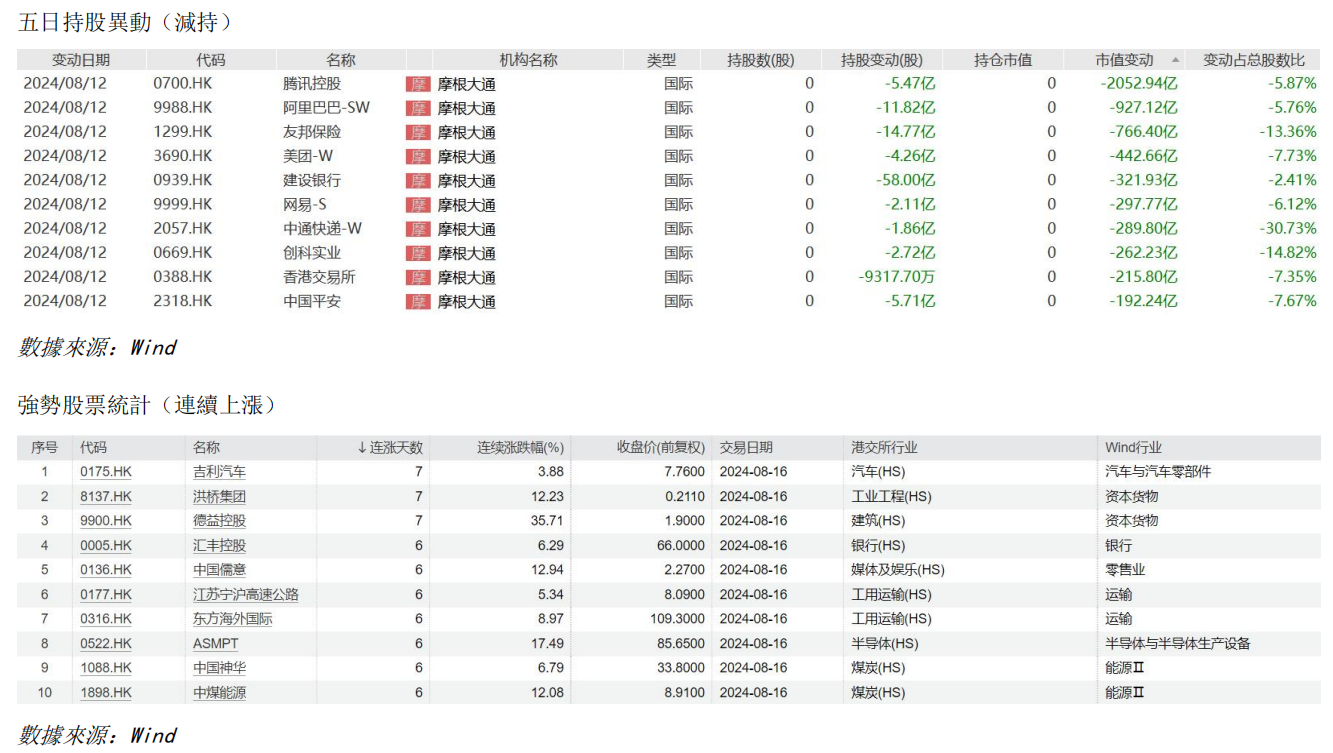Click the 机构名称 column header
This screenshot has height=753, width=1333.
coord(528,60)
